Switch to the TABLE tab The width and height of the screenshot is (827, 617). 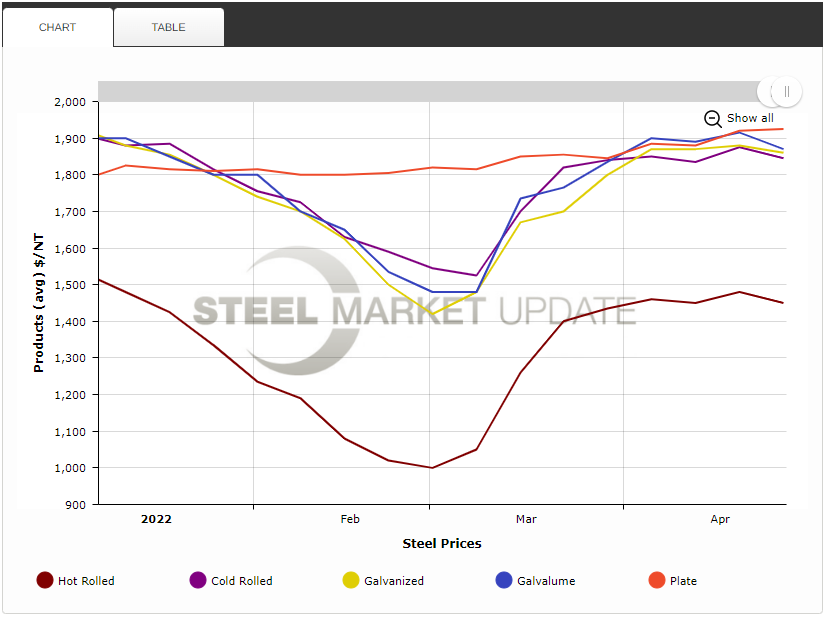tap(168, 27)
